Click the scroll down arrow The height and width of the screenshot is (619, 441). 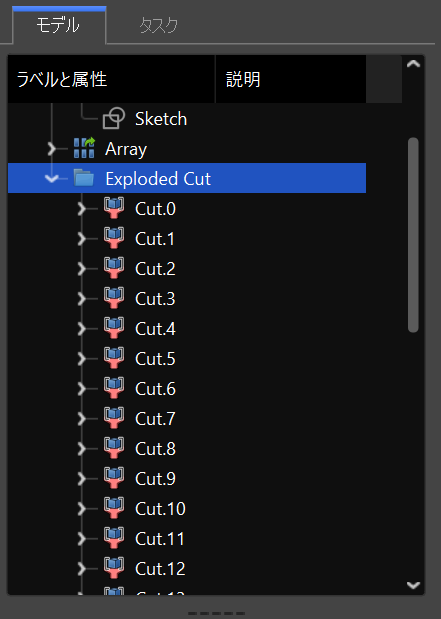point(413,585)
